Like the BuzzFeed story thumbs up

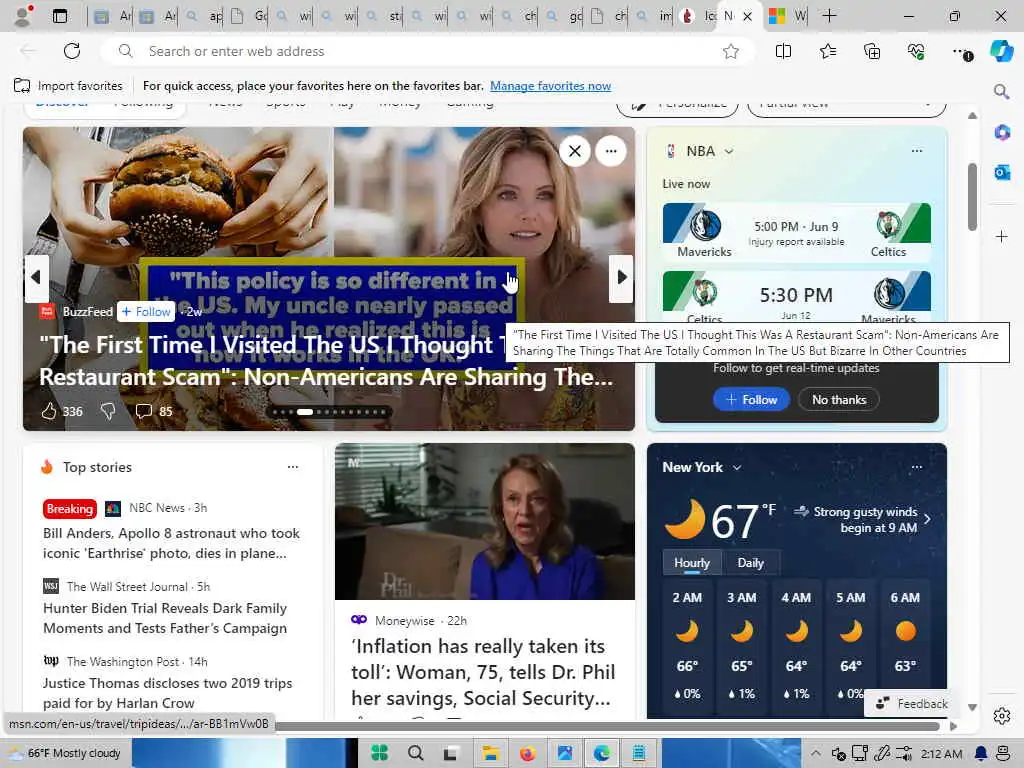coord(49,411)
